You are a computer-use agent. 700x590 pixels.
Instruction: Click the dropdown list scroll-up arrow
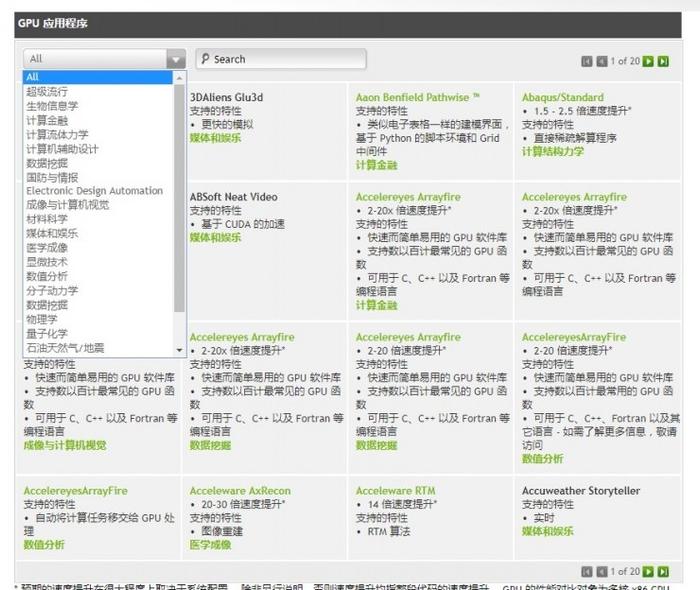click(179, 78)
